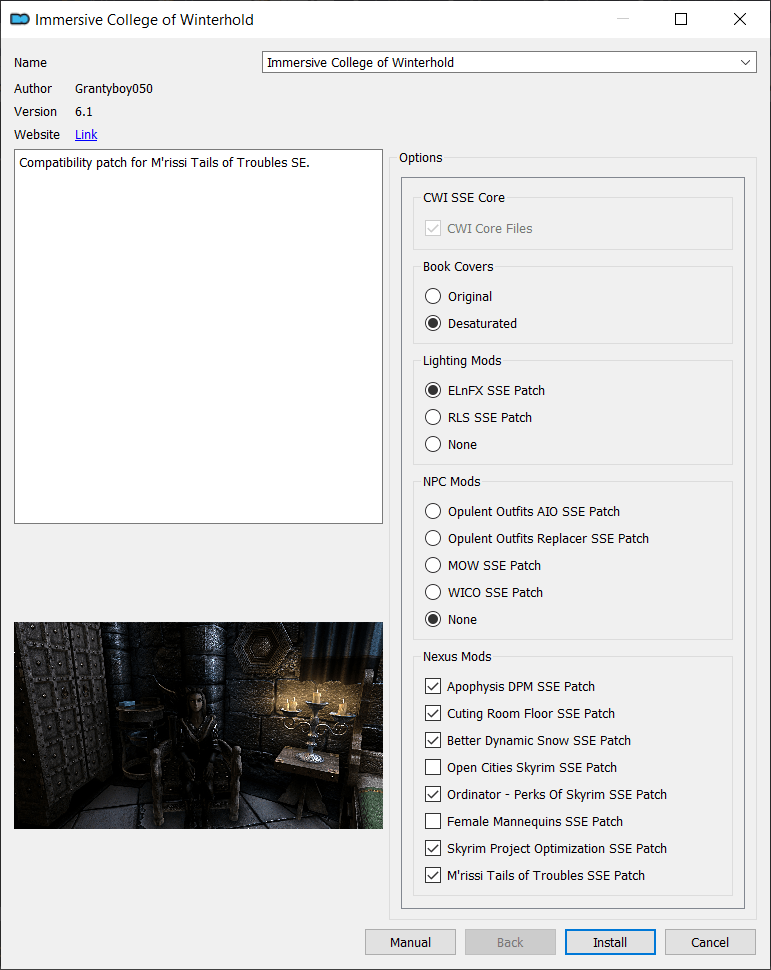Image resolution: width=771 pixels, height=970 pixels.
Task: Close the installer window
Action: [739, 19]
